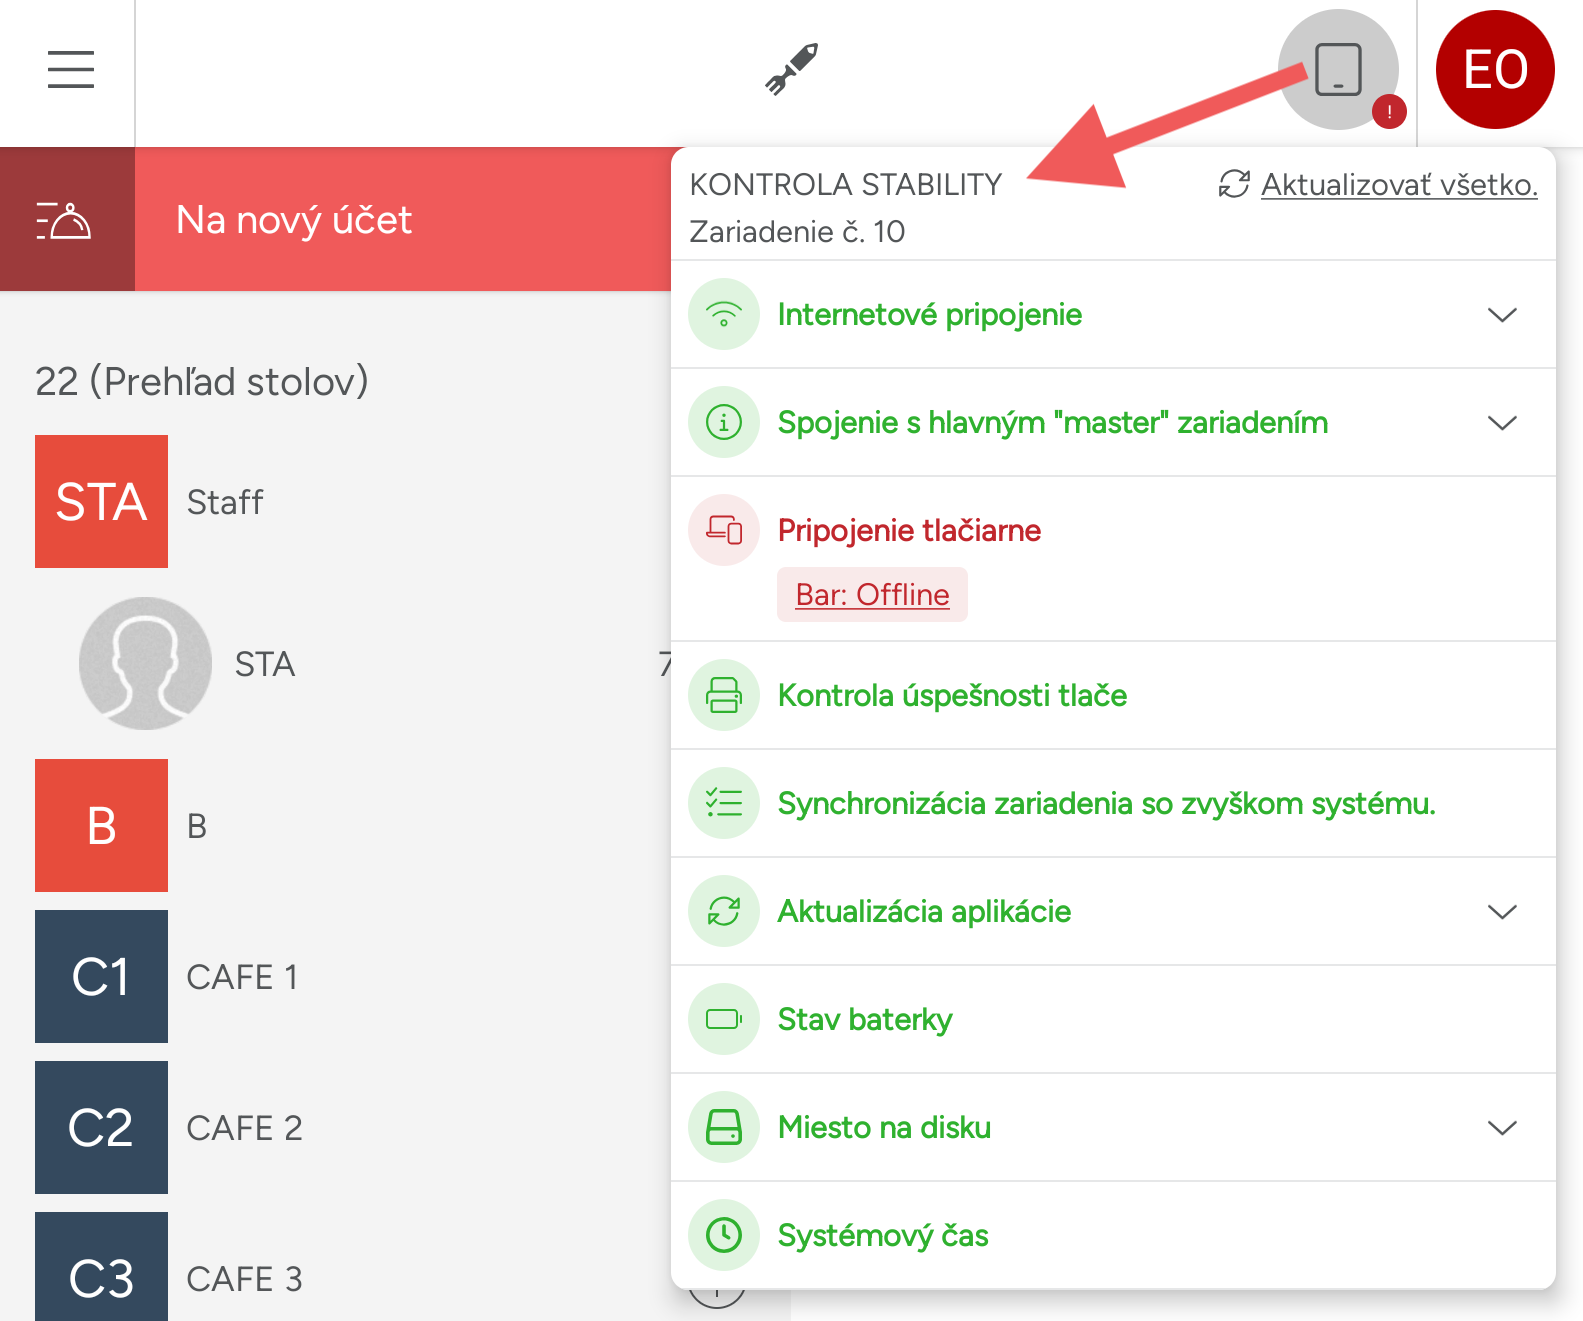This screenshot has height=1321, width=1583.
Task: Click the rocket icon in header
Action: pos(792,69)
